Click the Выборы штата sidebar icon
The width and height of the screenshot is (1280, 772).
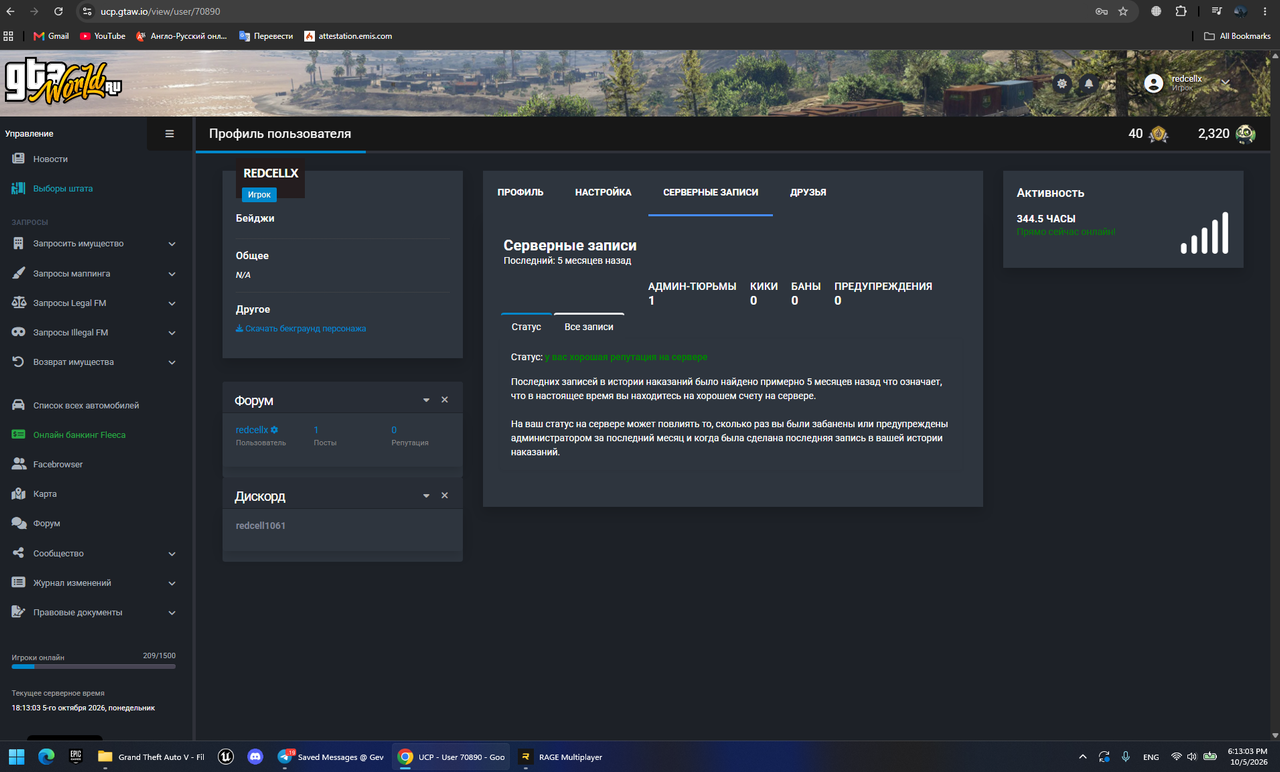click(18, 188)
